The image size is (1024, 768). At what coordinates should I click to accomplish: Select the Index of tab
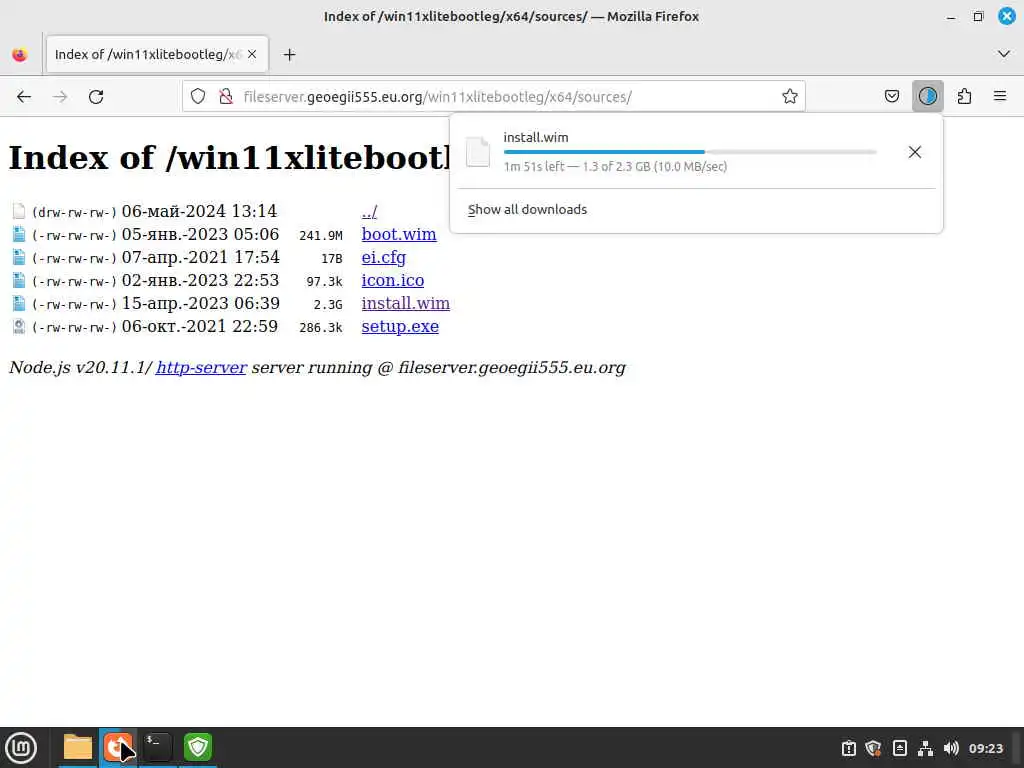(157, 54)
